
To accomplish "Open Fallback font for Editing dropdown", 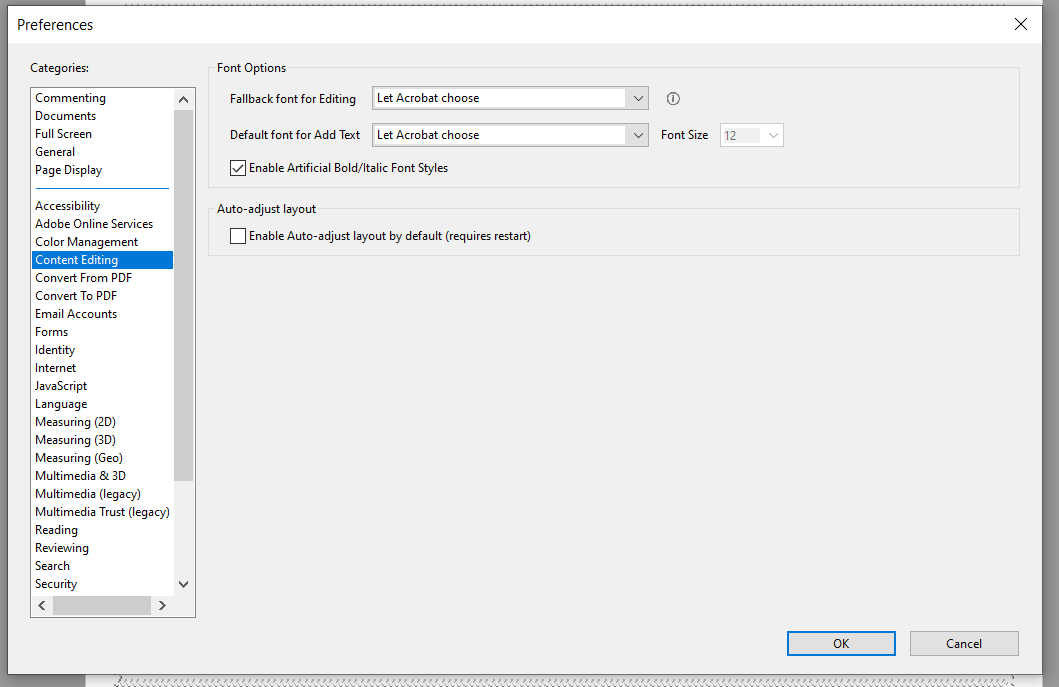I will tap(637, 98).
